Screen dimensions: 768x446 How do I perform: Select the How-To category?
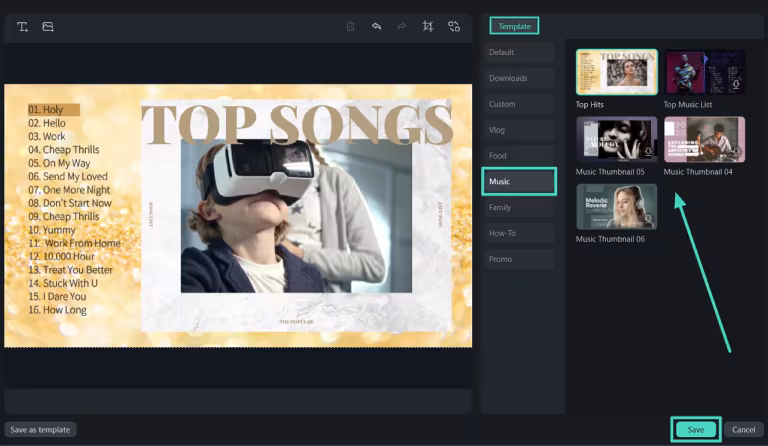coord(518,234)
